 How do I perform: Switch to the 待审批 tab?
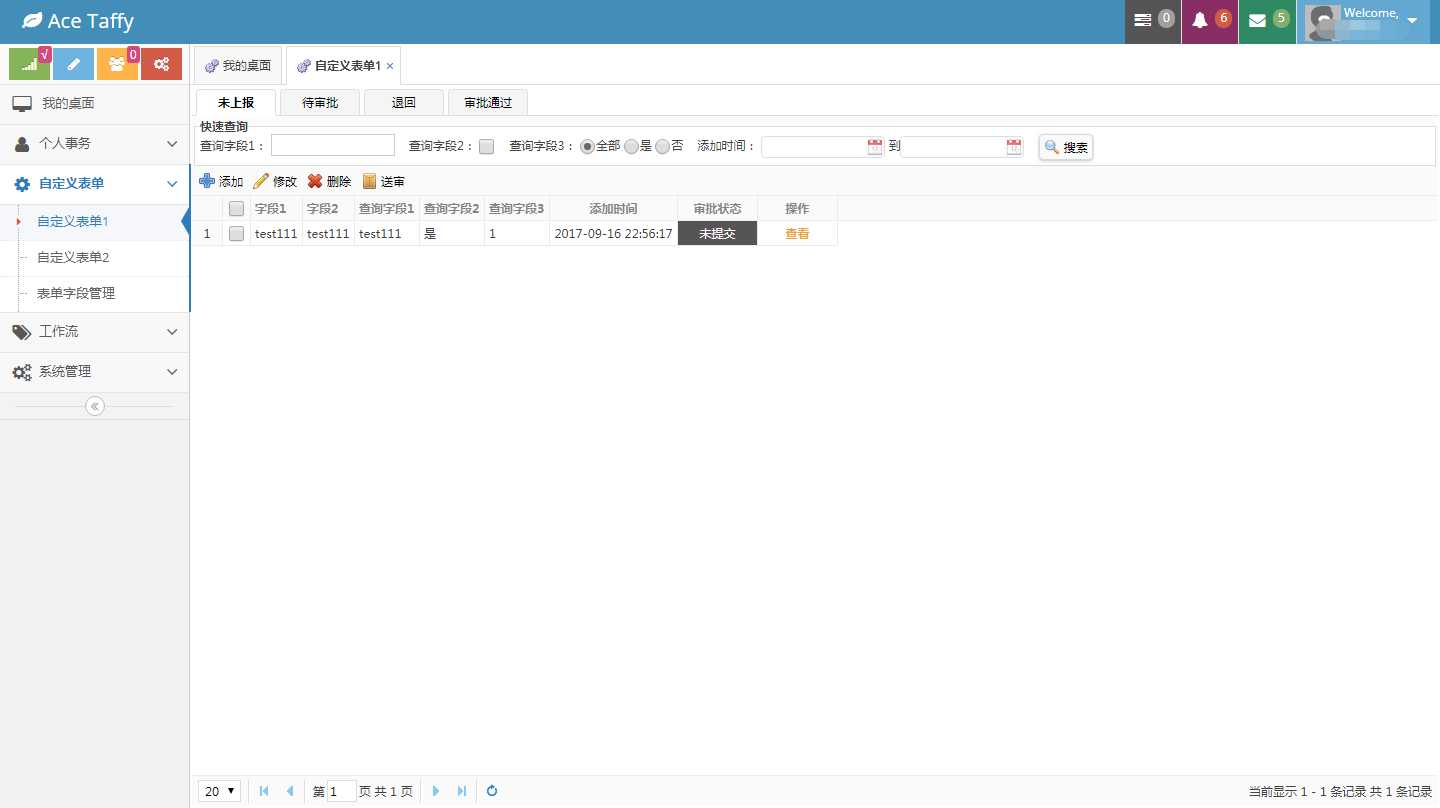tap(320, 103)
